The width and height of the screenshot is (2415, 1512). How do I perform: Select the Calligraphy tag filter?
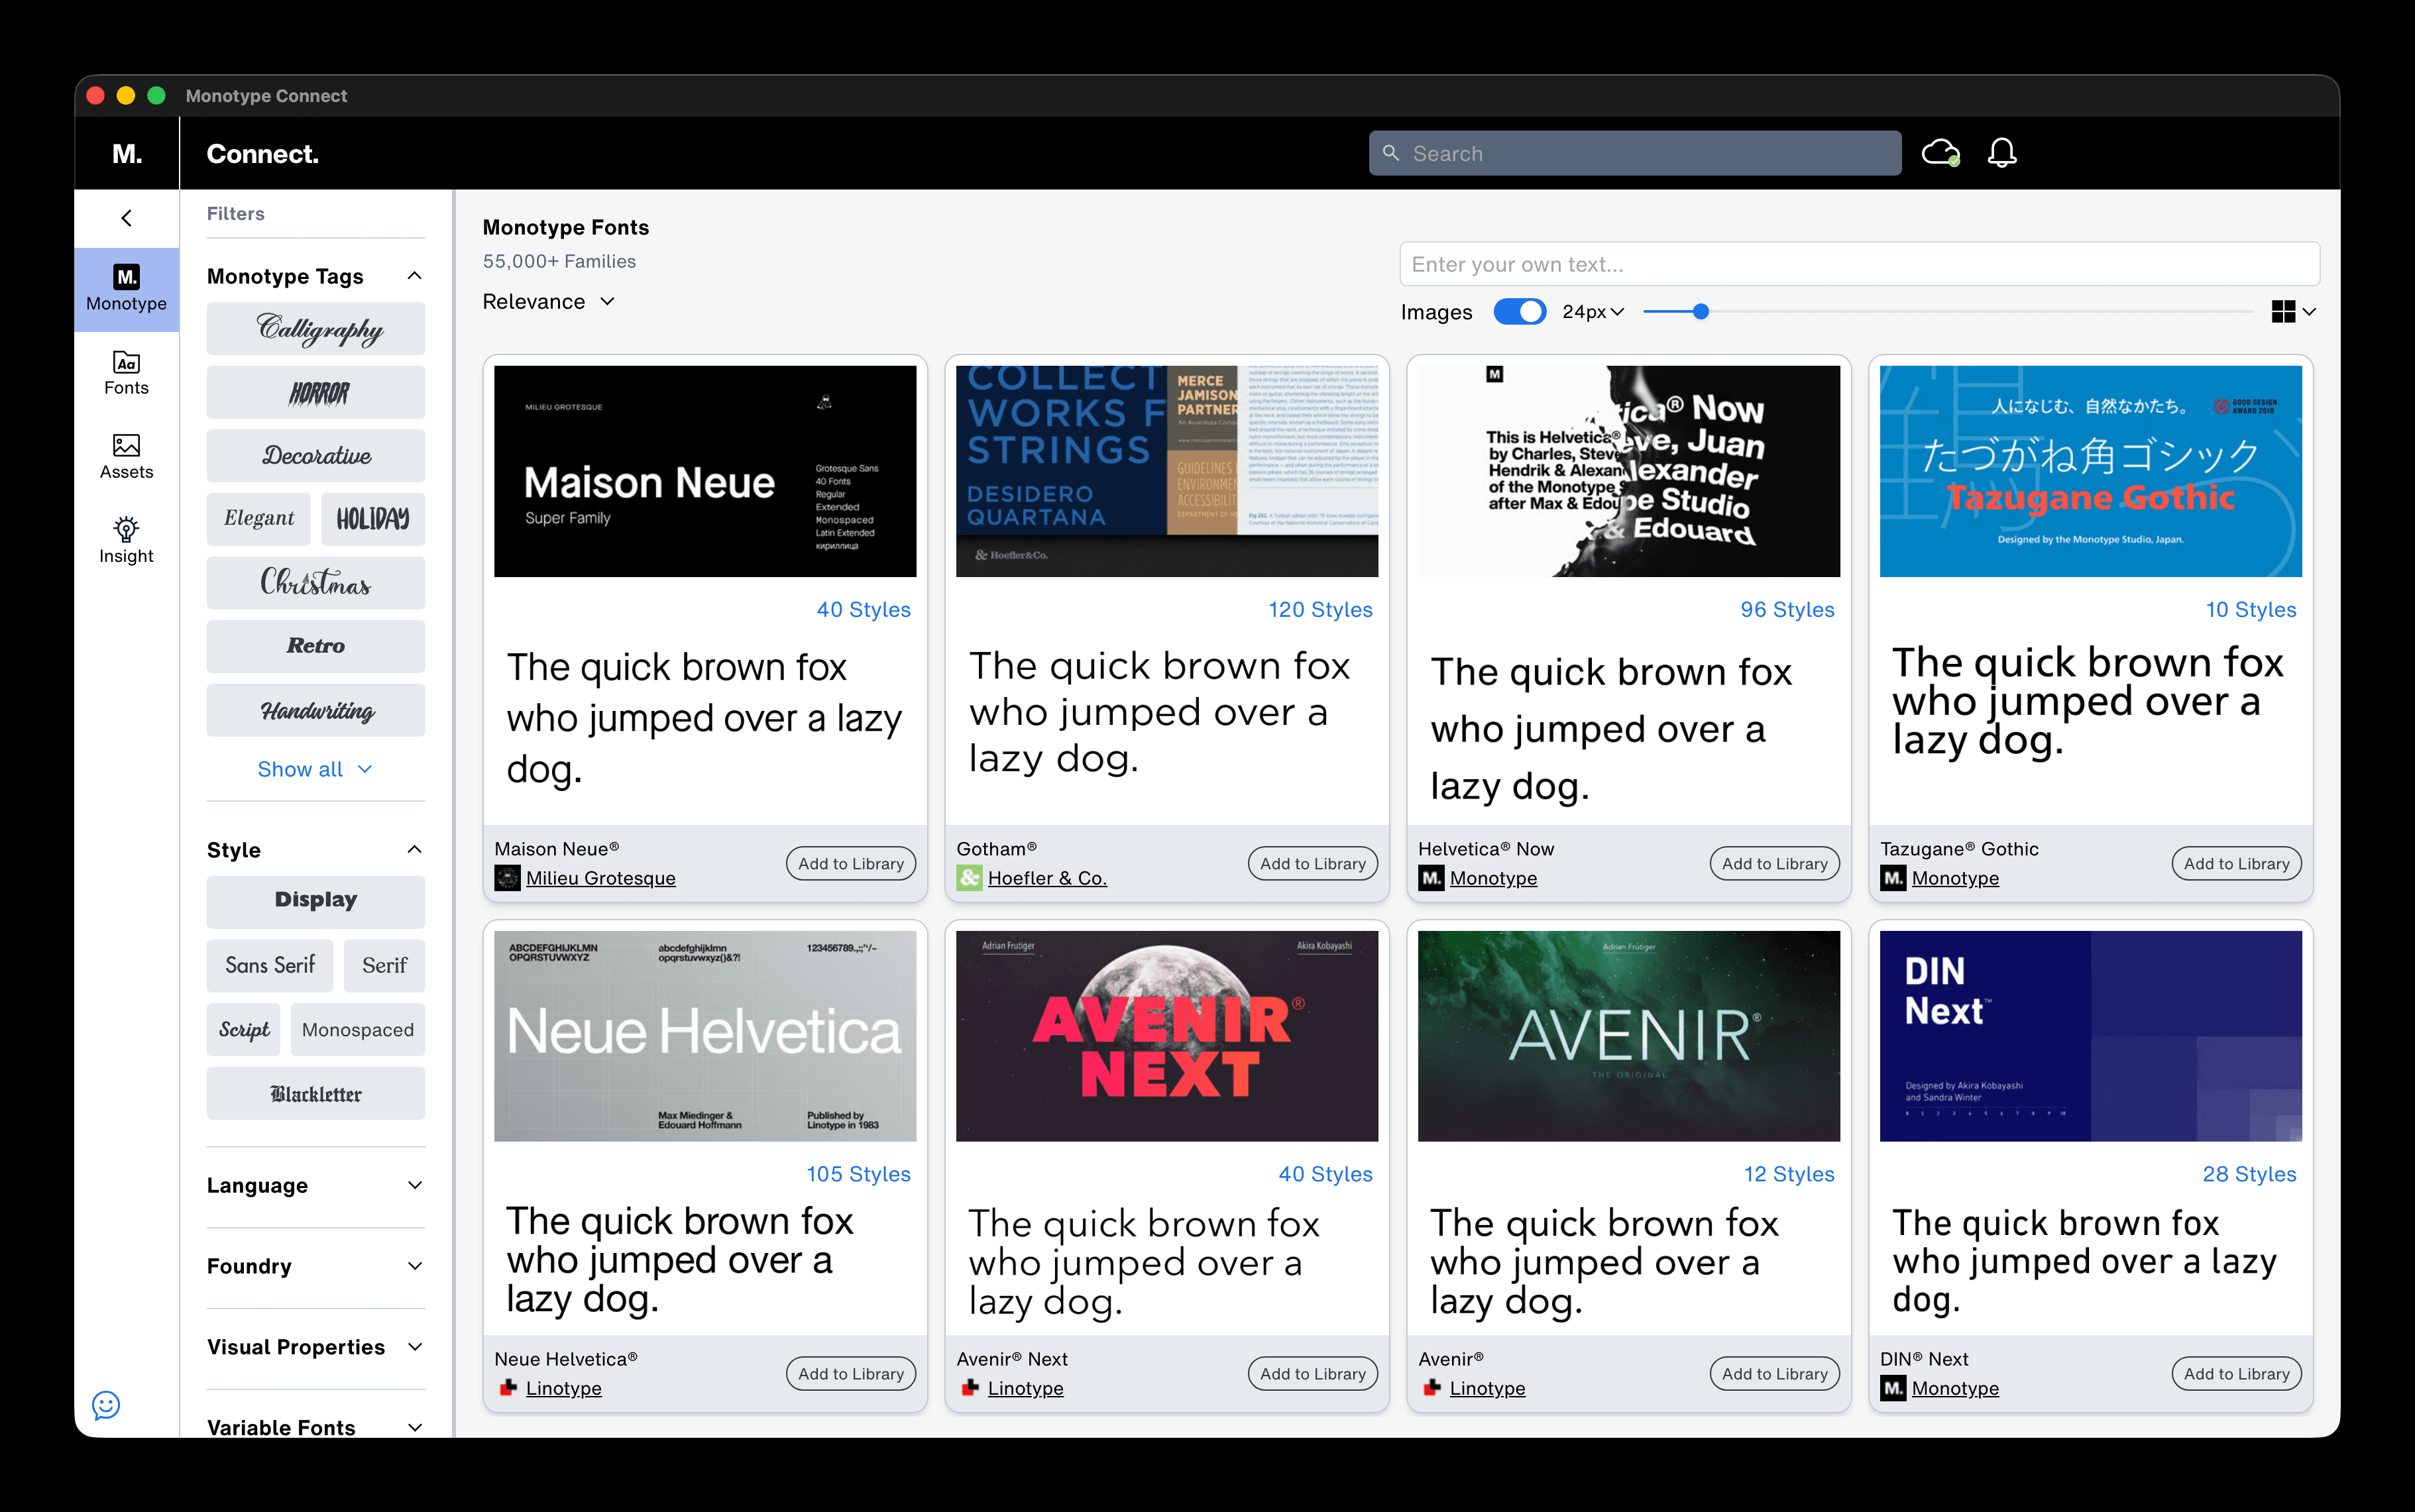point(315,328)
